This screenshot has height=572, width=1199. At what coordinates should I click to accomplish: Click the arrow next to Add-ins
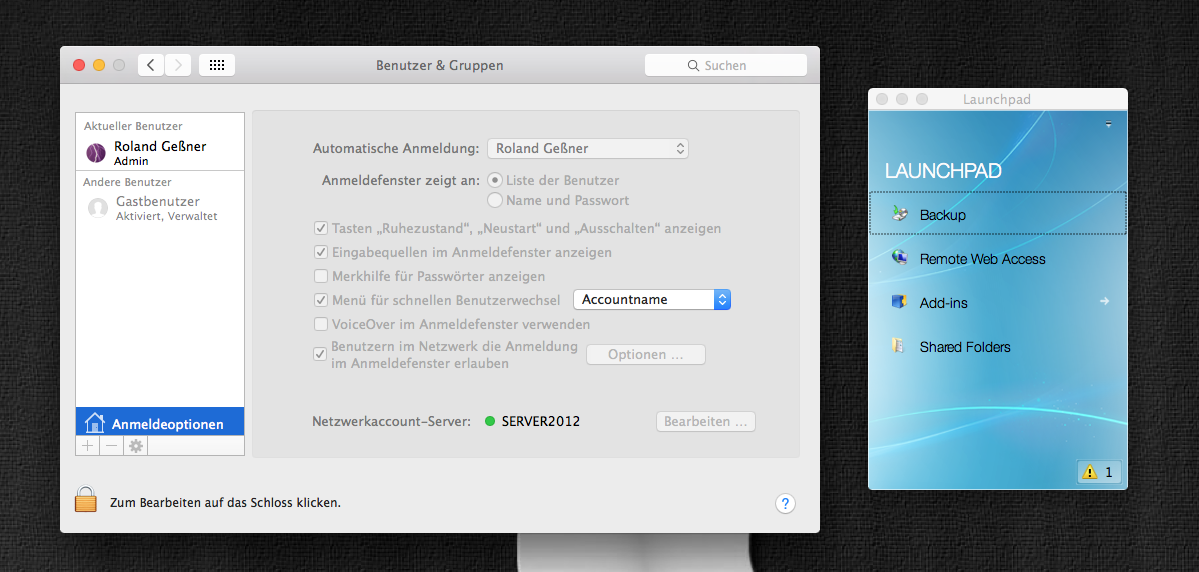tap(1104, 301)
